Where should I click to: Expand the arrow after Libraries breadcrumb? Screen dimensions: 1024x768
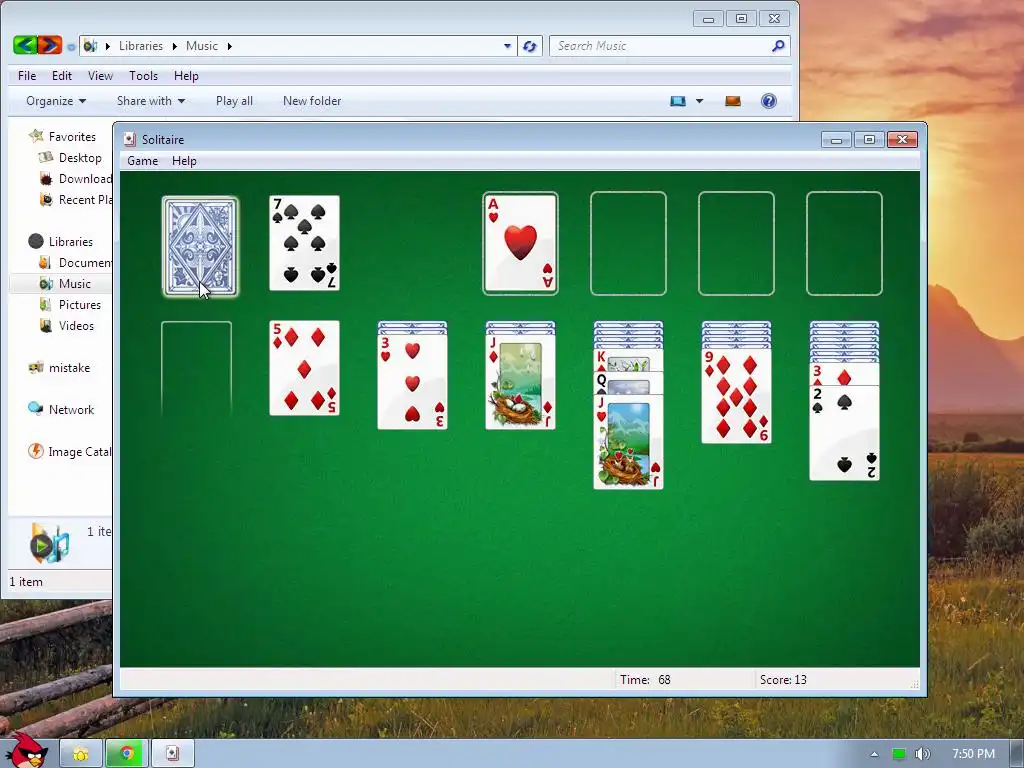pyautogui.click(x=174, y=46)
